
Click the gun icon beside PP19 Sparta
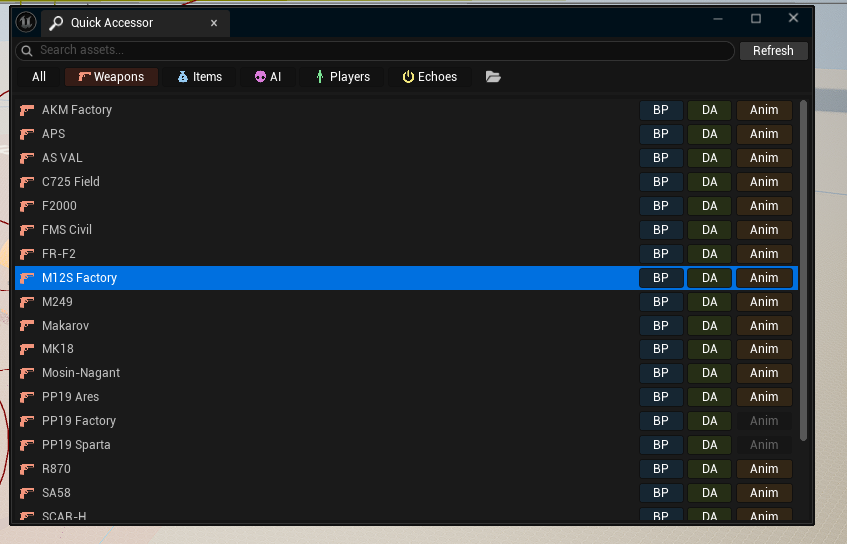(x=27, y=445)
